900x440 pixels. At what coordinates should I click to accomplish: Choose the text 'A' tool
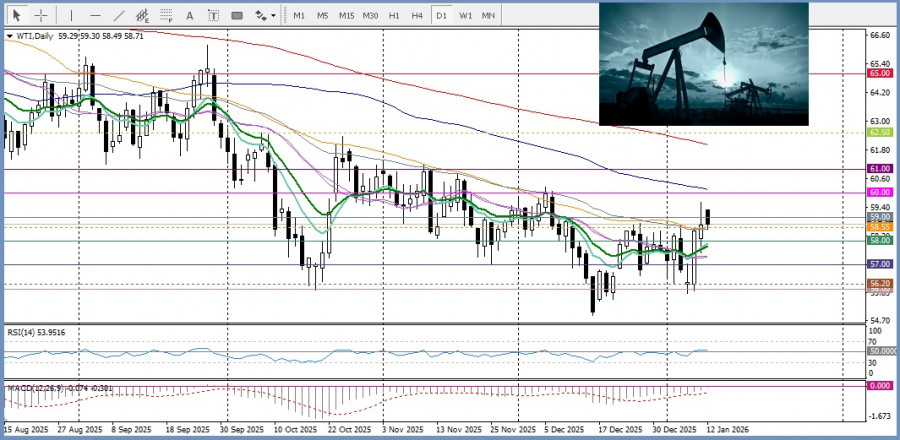[190, 15]
